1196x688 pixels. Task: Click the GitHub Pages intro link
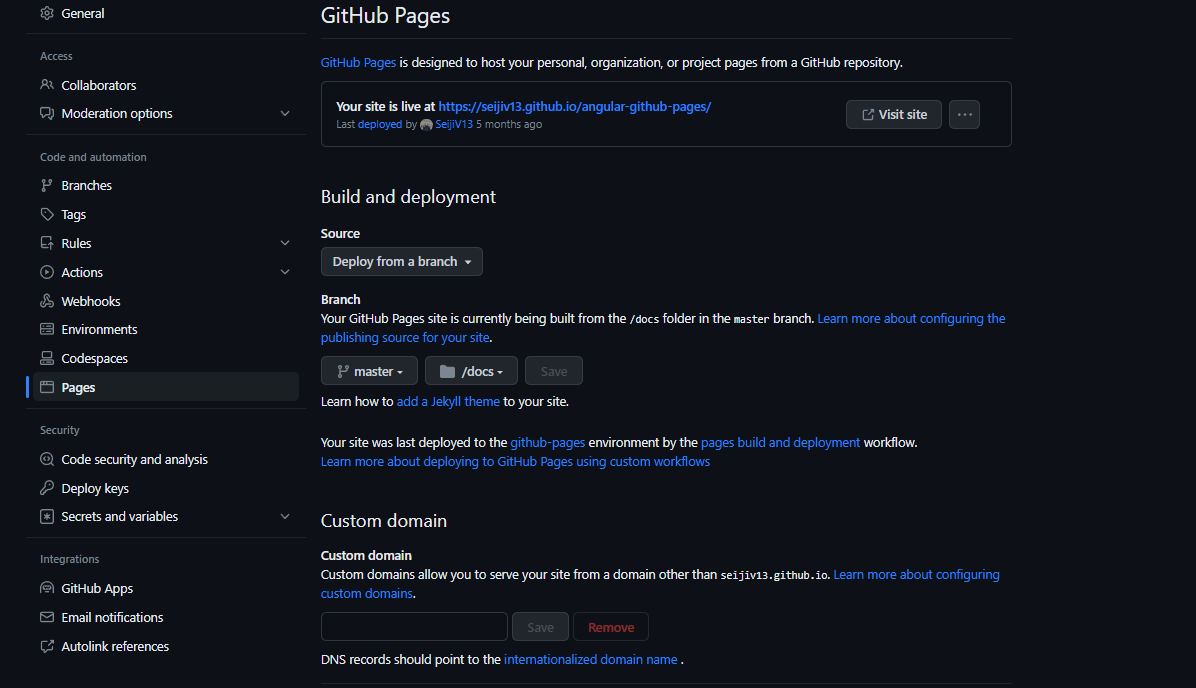(x=358, y=63)
